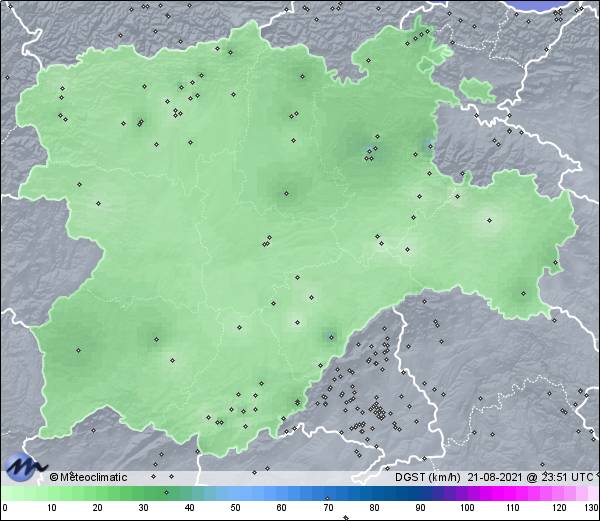Click the 130 label on the wind scale
This screenshot has height=521, width=600.
click(592, 508)
